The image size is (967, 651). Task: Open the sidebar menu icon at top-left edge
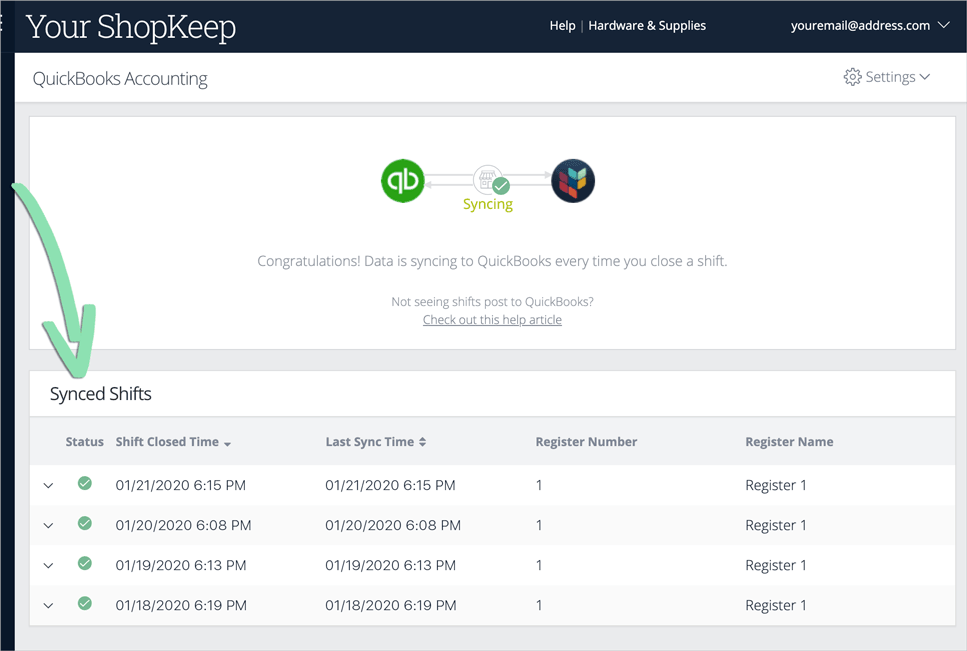pos(2,25)
